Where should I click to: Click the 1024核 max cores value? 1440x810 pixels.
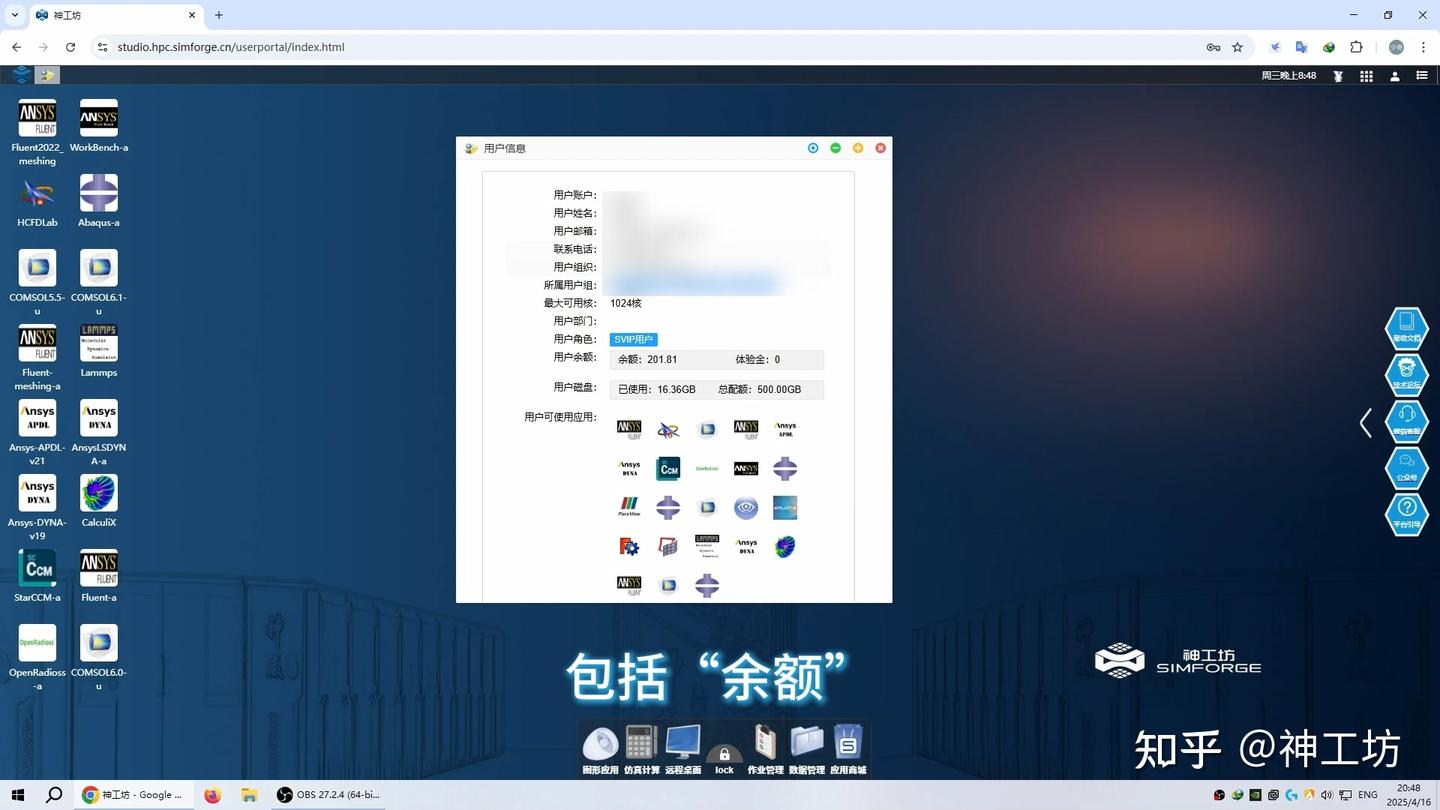(626, 303)
